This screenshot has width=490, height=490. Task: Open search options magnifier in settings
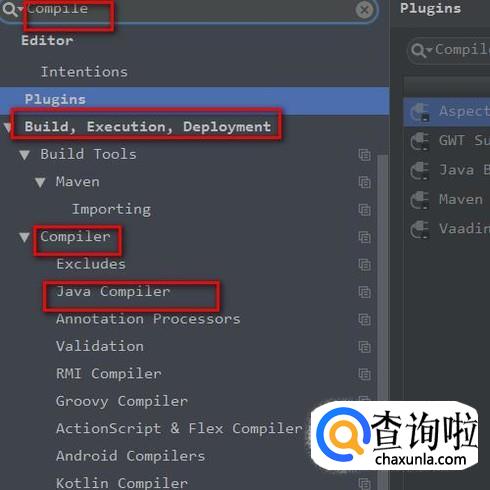[x=11, y=9]
